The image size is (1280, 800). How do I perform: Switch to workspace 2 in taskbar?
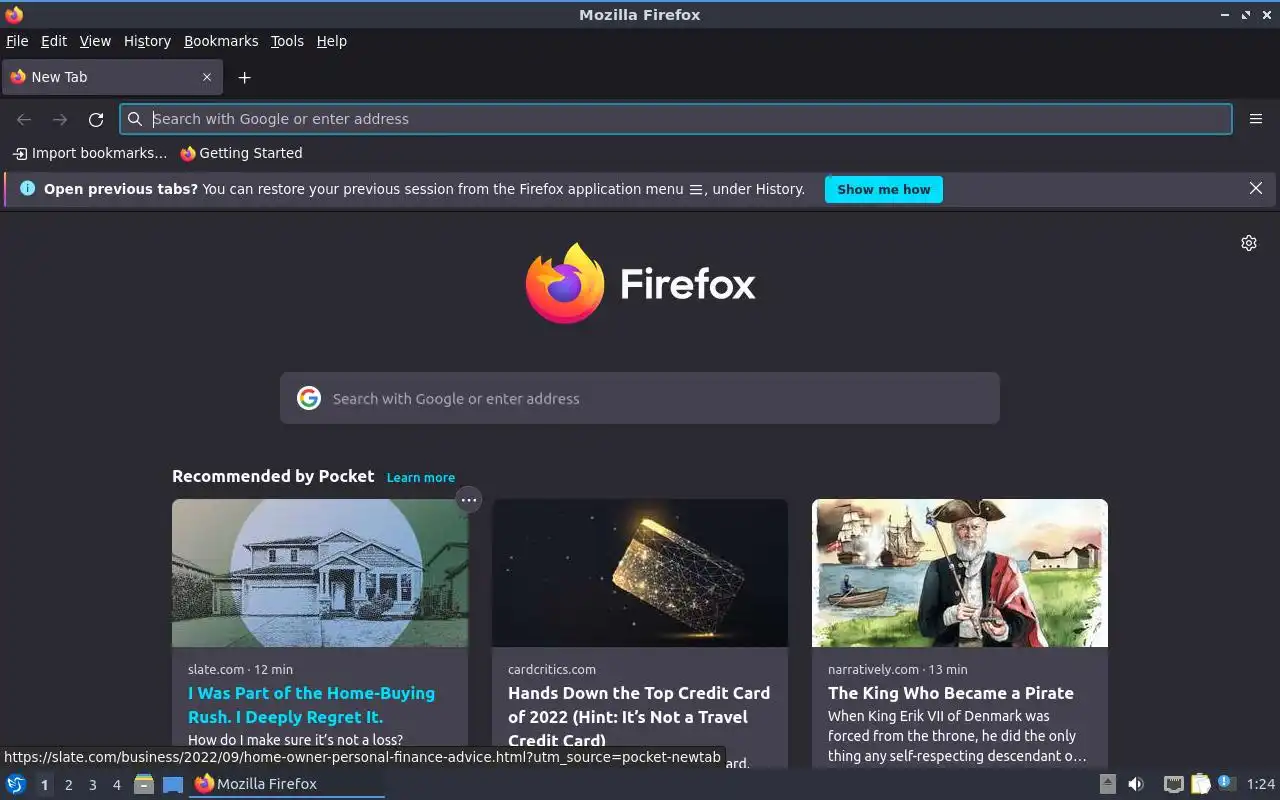tap(69, 785)
